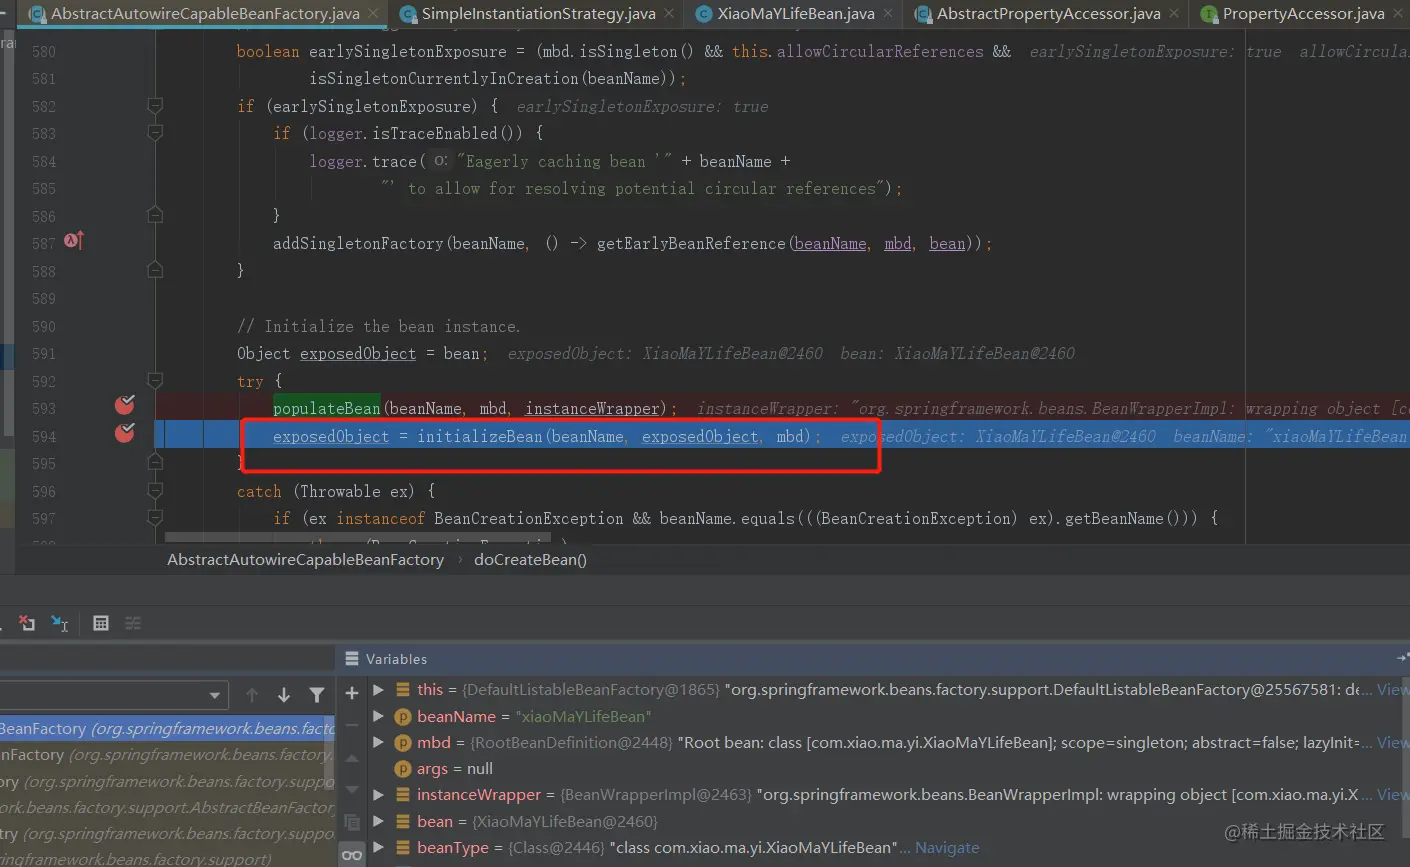Expand the beanName variable node
Screen dimensions: 1410x867
(x=378, y=717)
